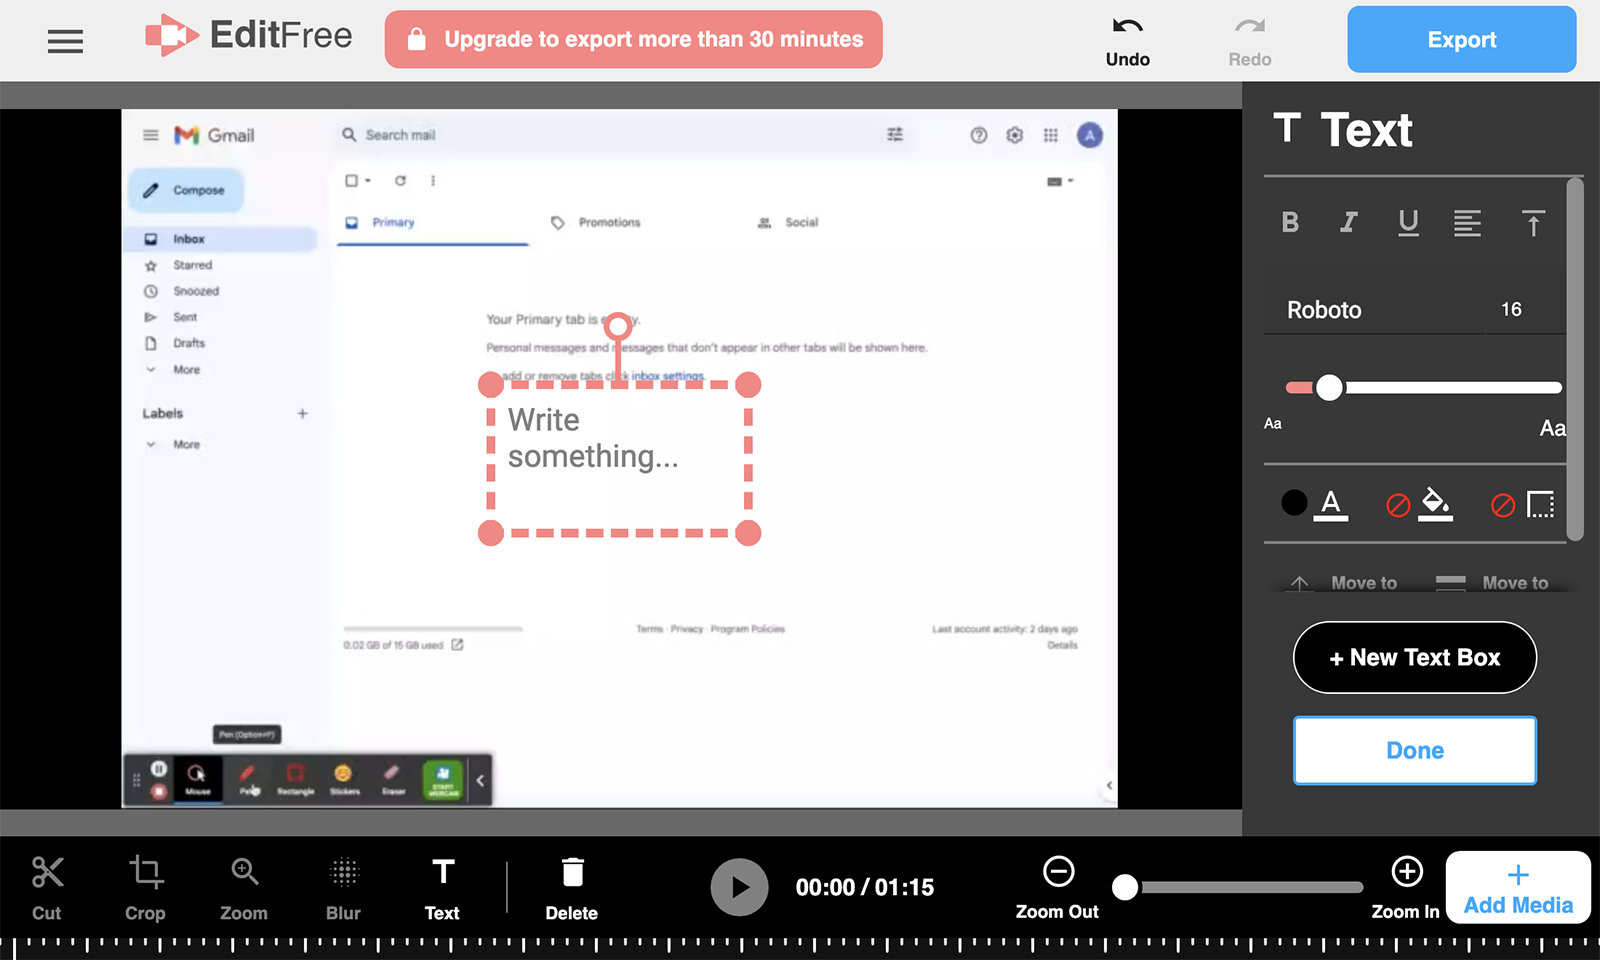Screen dimensions: 1600x960
Task: Open the vertical text position options
Action: pyautogui.click(x=1533, y=223)
